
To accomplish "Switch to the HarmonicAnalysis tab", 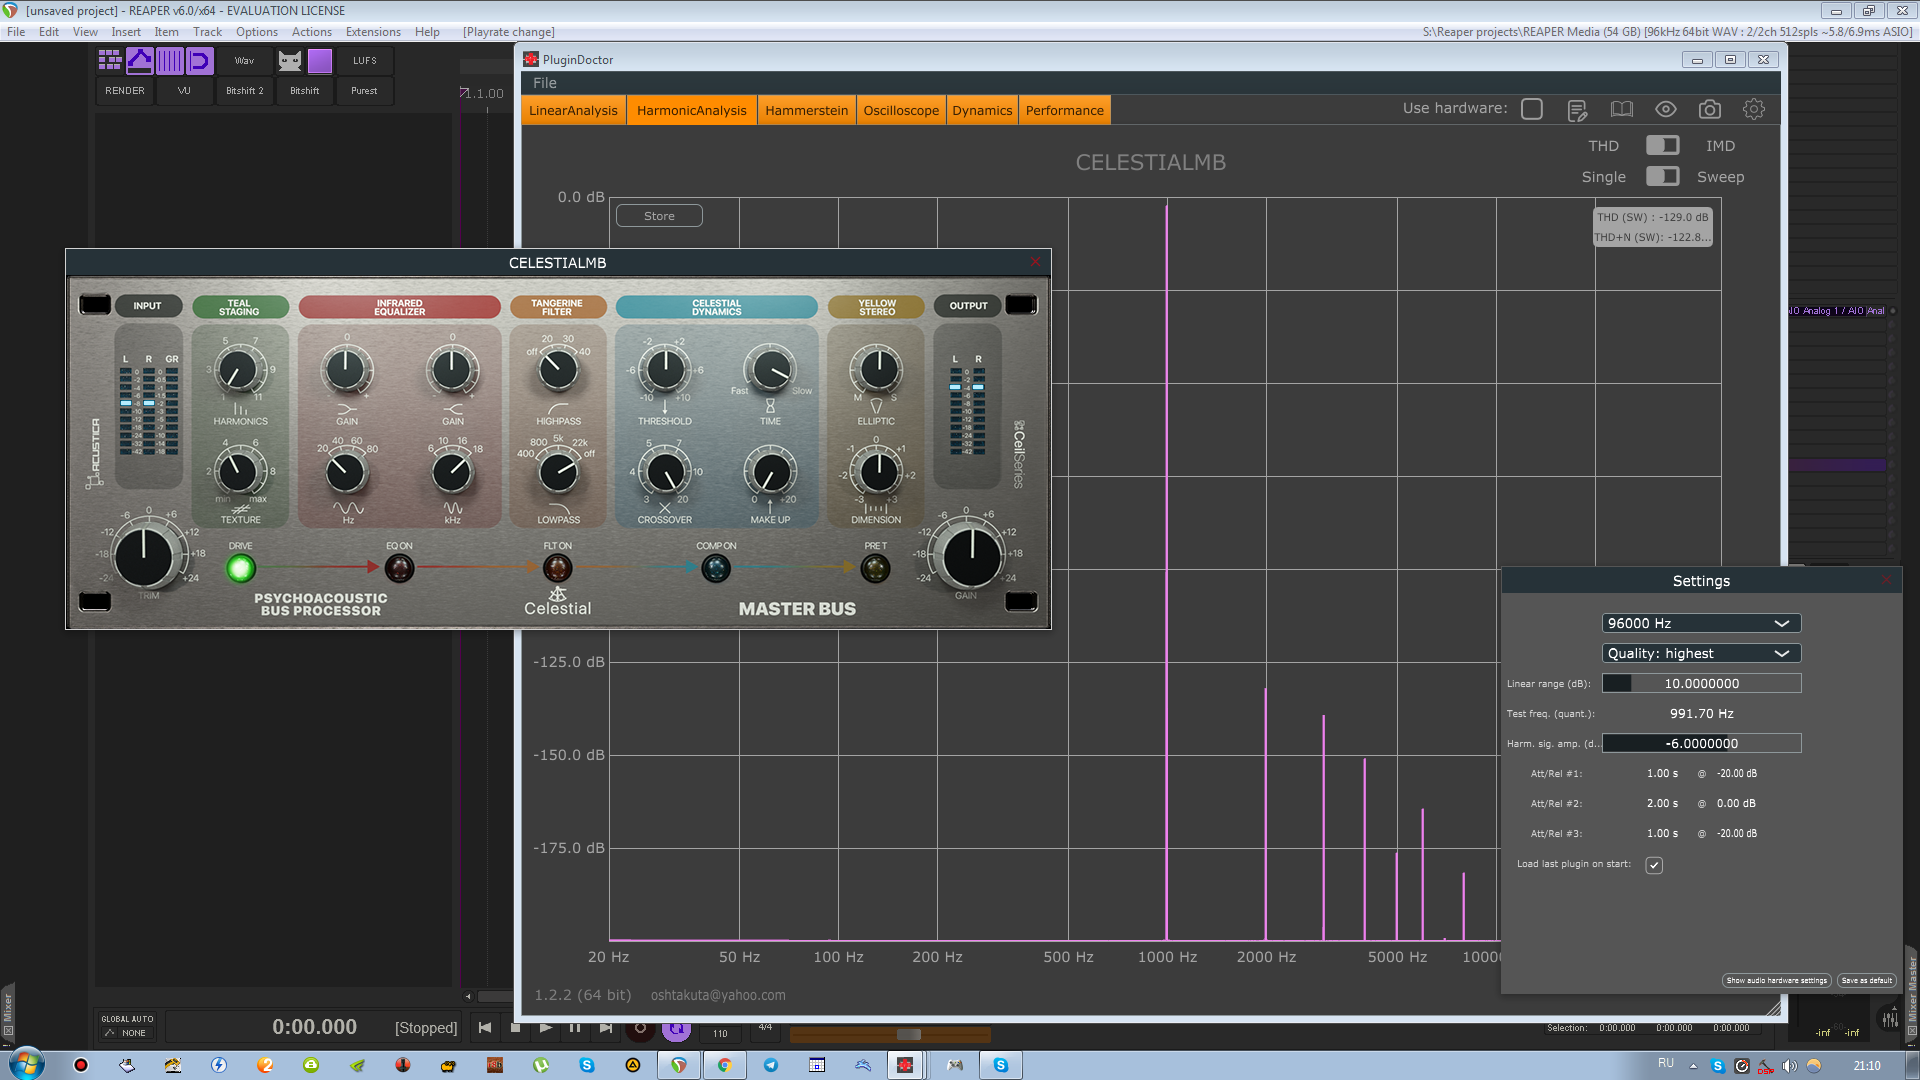I will click(691, 110).
